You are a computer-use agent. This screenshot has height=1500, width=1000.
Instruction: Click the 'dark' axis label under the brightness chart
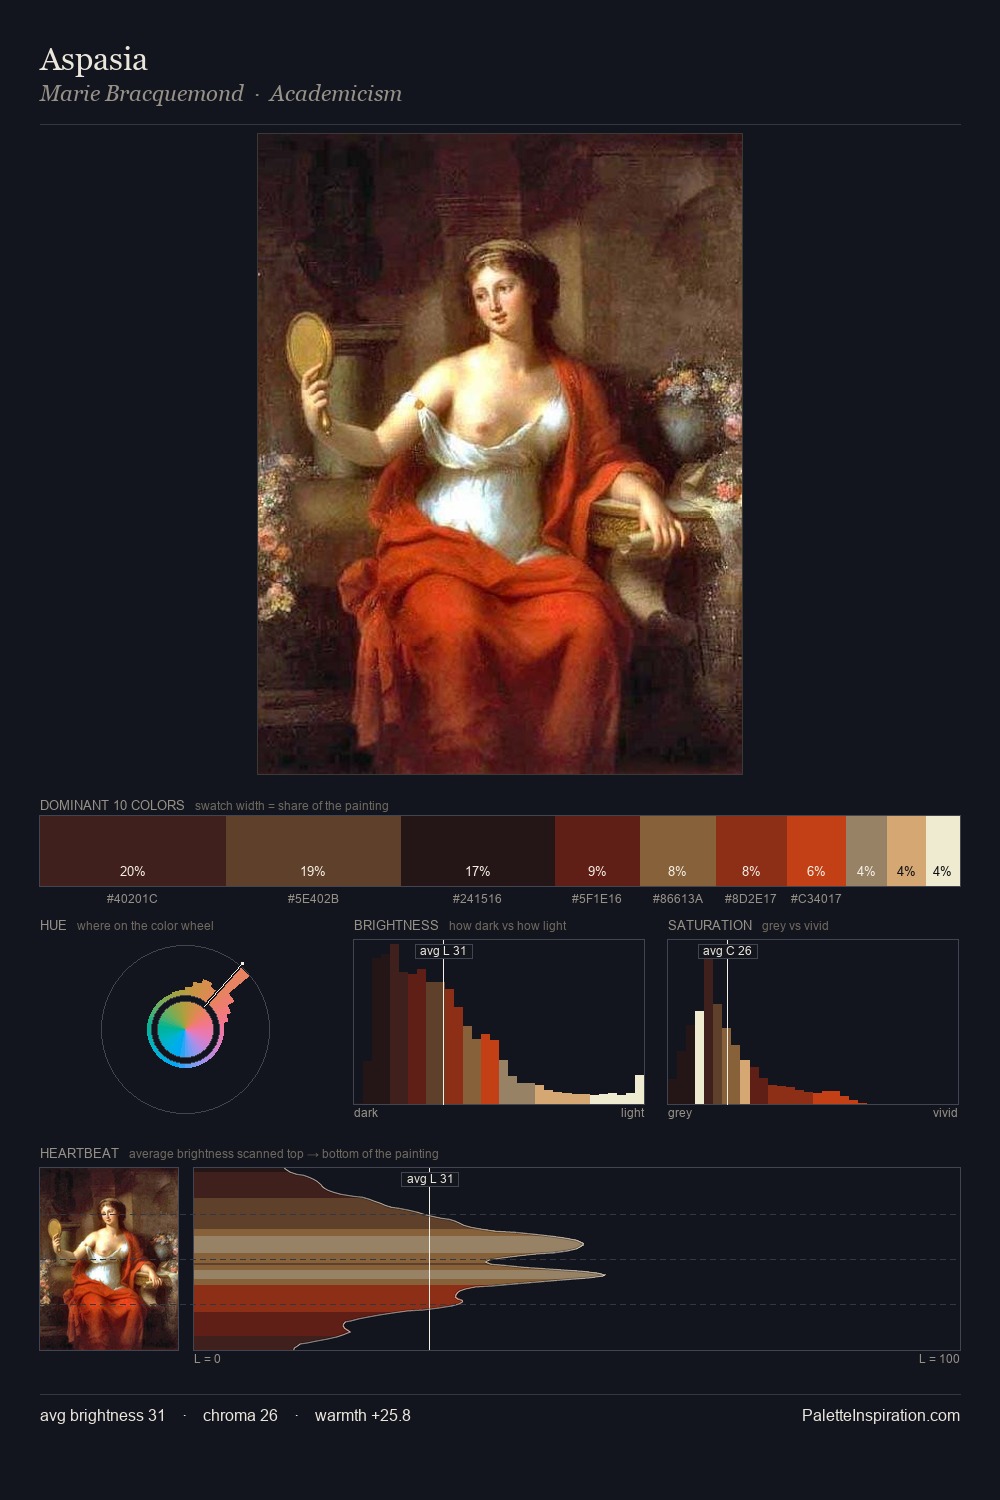366,1113
